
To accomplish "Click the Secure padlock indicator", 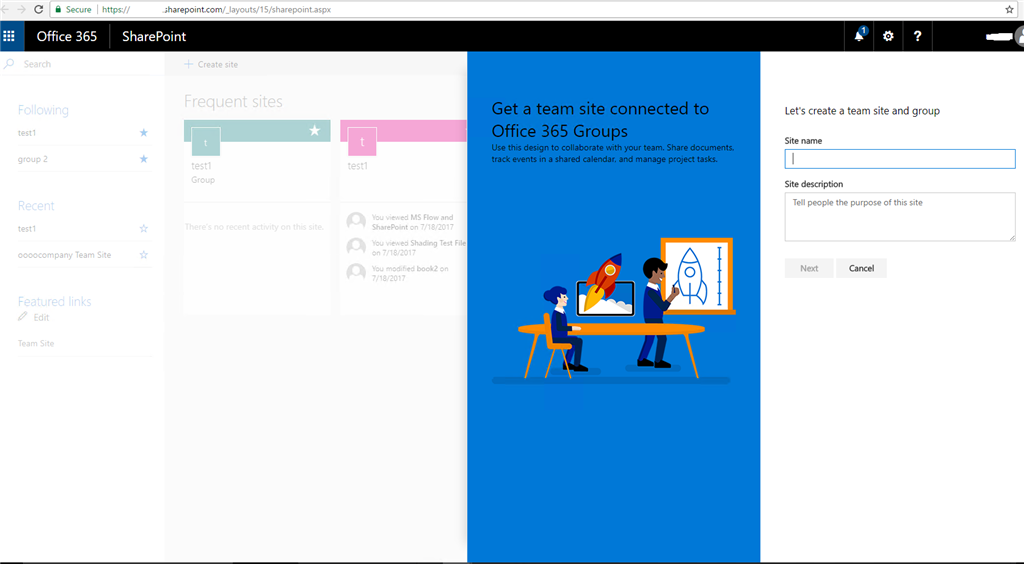I will [73, 9].
